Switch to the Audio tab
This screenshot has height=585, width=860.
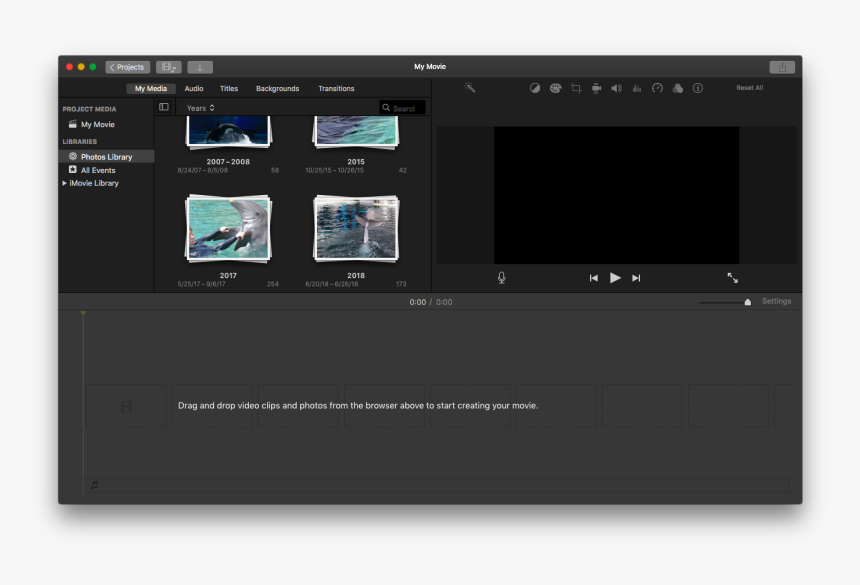click(x=194, y=88)
